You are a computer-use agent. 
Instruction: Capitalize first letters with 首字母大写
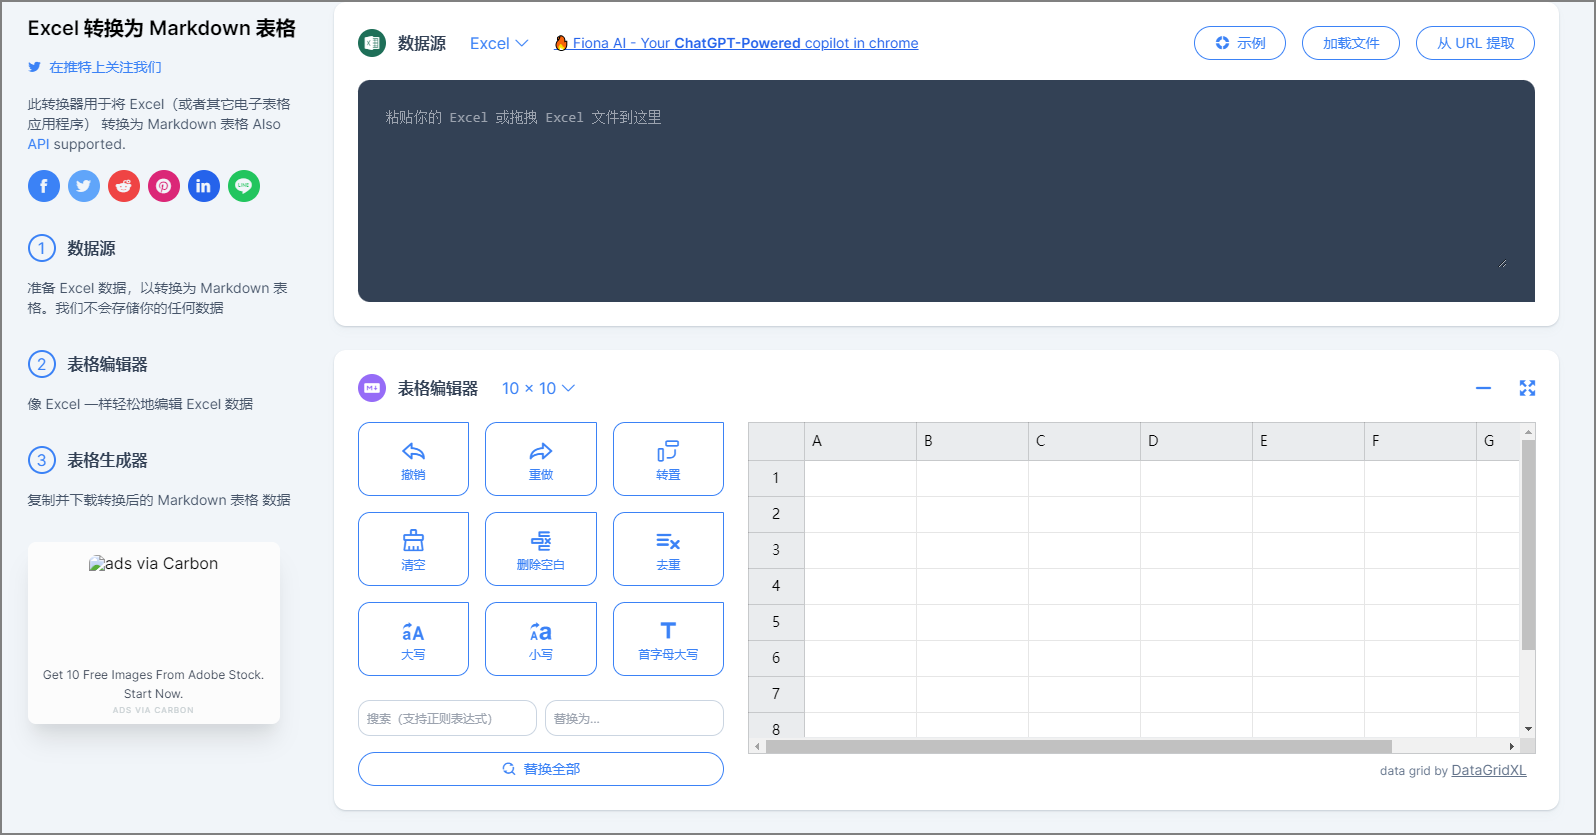[x=668, y=639]
